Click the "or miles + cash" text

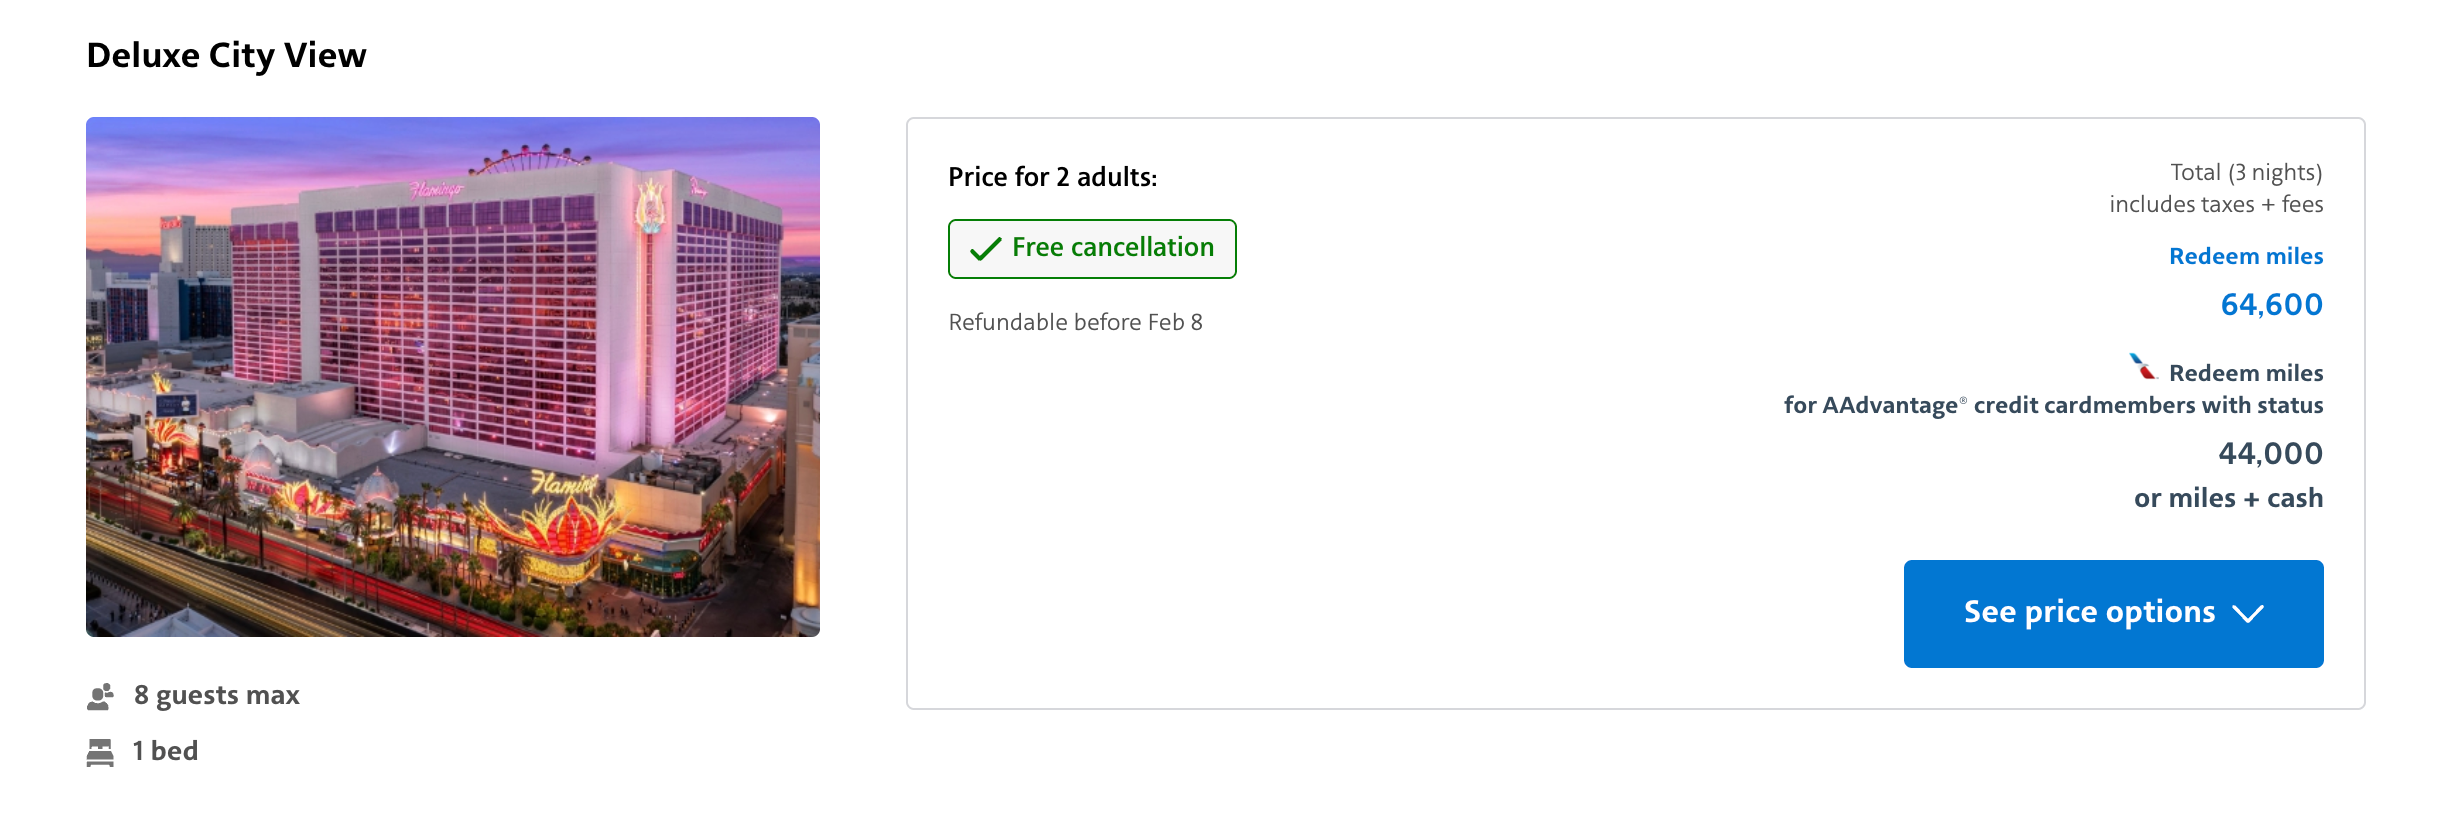[2228, 498]
